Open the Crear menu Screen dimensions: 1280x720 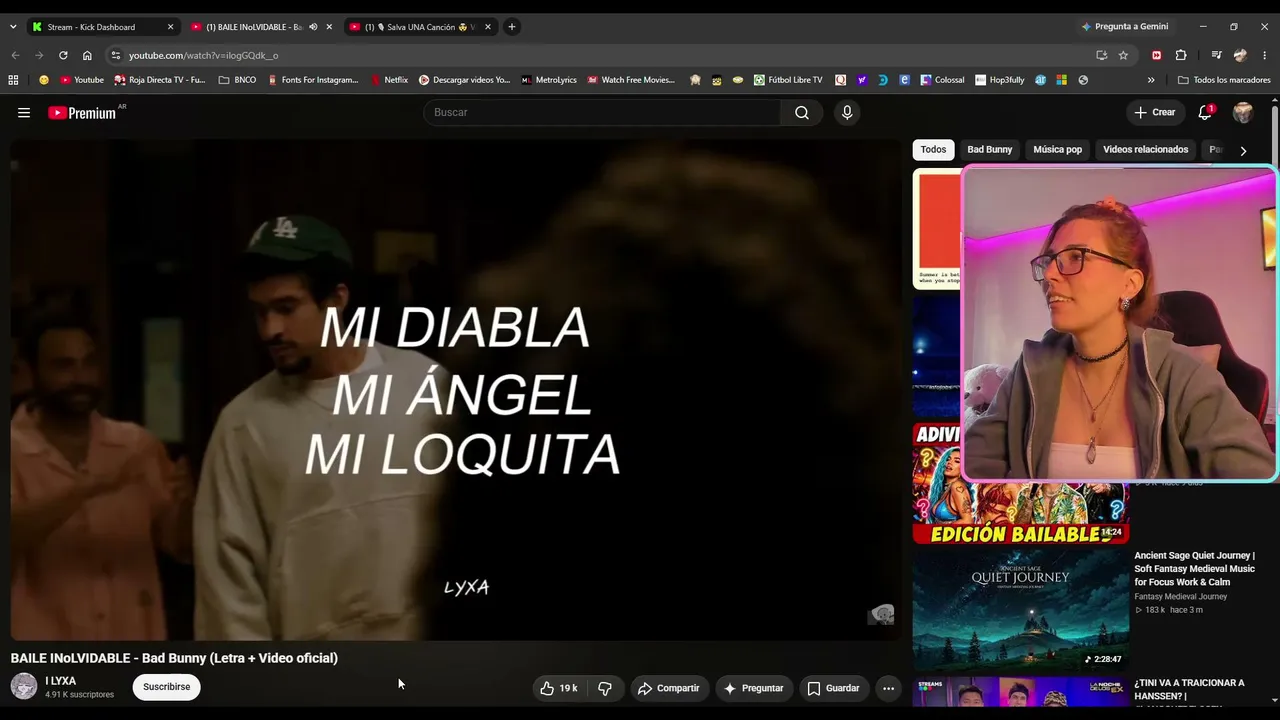tap(1155, 113)
